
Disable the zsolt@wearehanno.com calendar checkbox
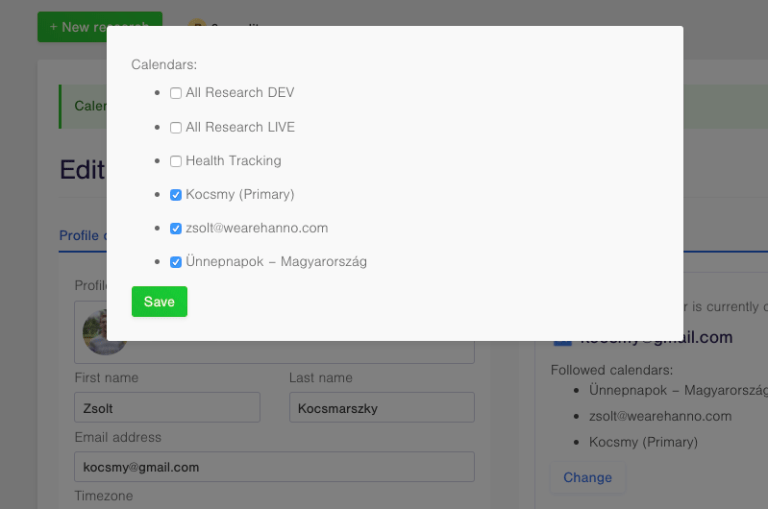(x=176, y=229)
